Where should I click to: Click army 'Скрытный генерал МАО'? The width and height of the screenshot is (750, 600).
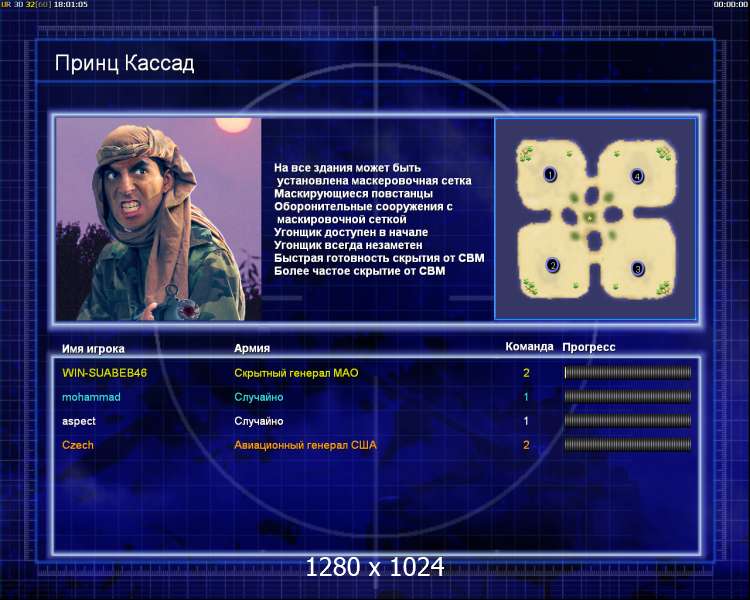coord(296,373)
